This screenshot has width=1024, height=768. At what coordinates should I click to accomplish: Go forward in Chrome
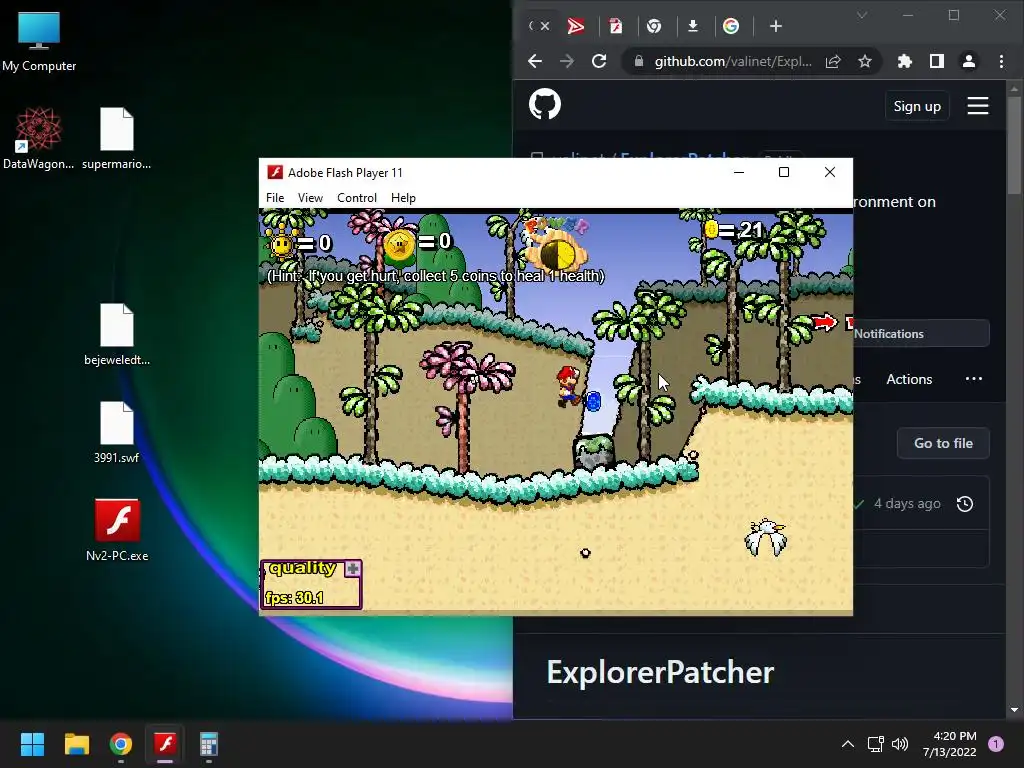click(567, 61)
